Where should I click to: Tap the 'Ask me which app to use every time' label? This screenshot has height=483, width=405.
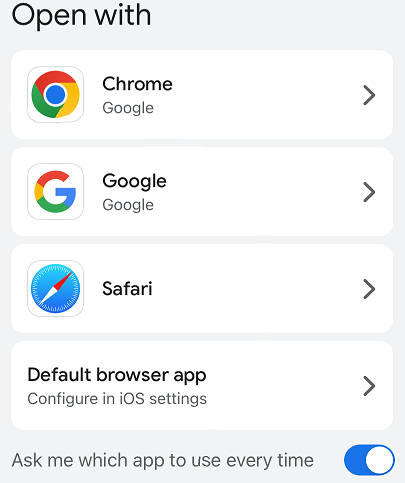pyautogui.click(x=163, y=461)
